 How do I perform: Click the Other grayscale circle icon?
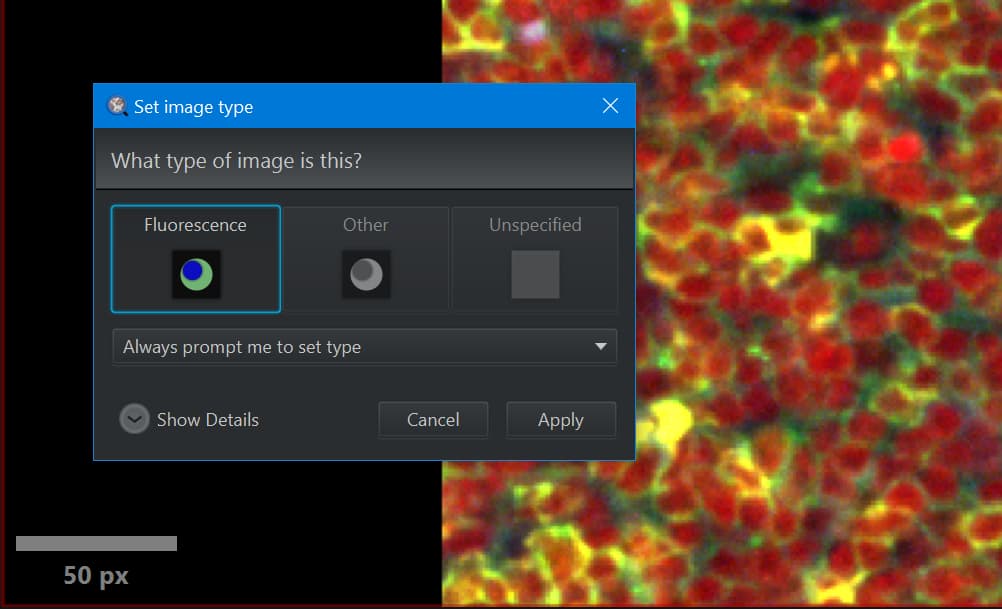pos(365,273)
